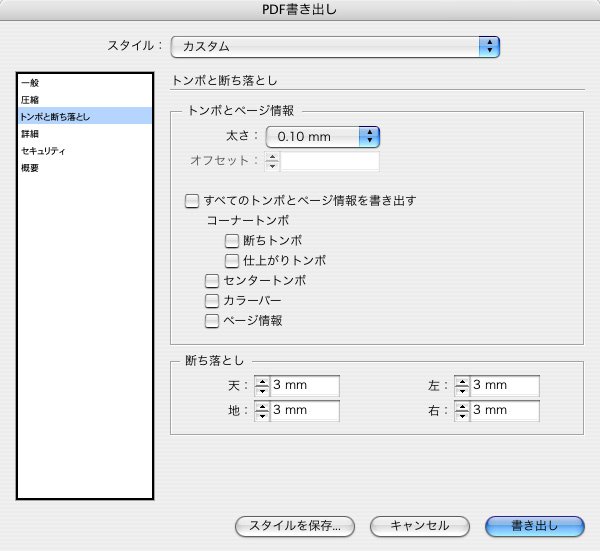Image resolution: width=600 pixels, height=551 pixels.
Task: Click the スタイルを保存... button
Action: click(295, 526)
